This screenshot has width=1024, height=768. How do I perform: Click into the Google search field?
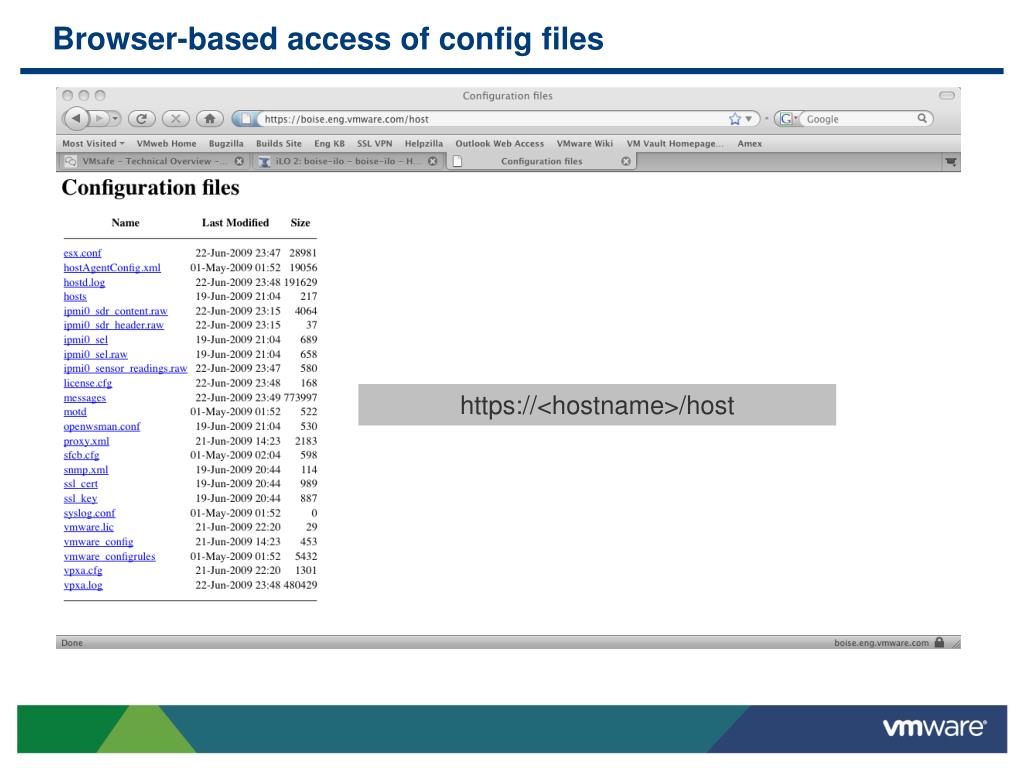click(x=859, y=119)
